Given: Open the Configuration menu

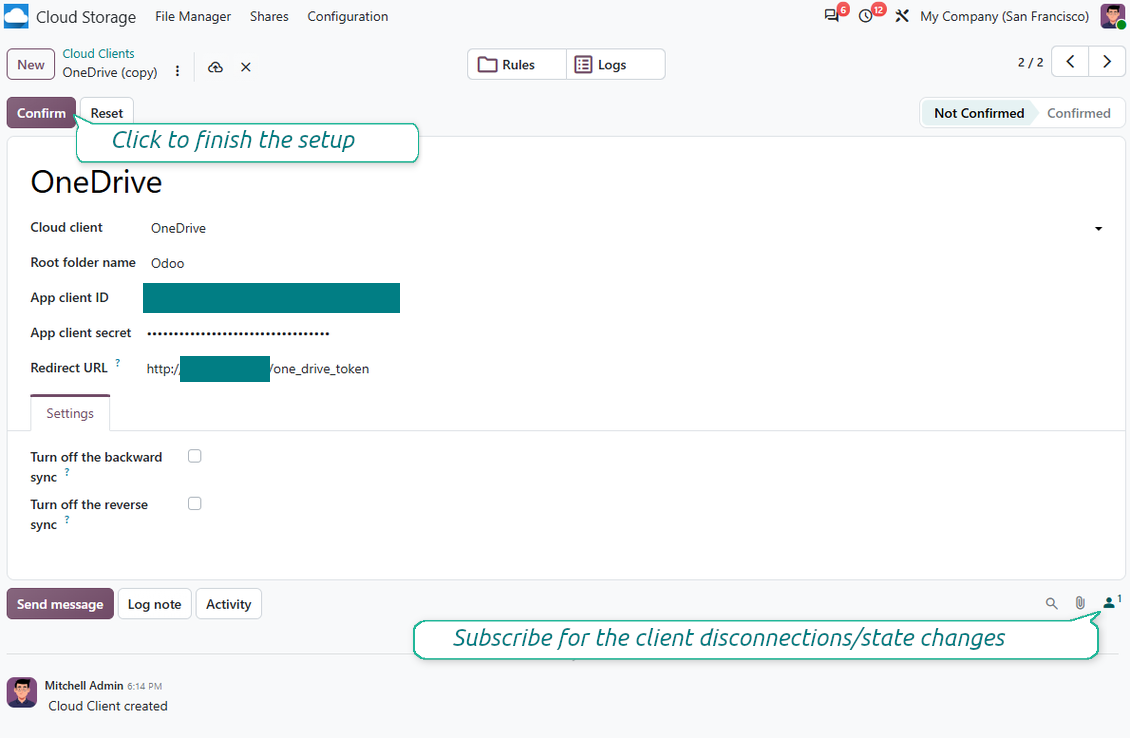Looking at the screenshot, I should pos(347,16).
